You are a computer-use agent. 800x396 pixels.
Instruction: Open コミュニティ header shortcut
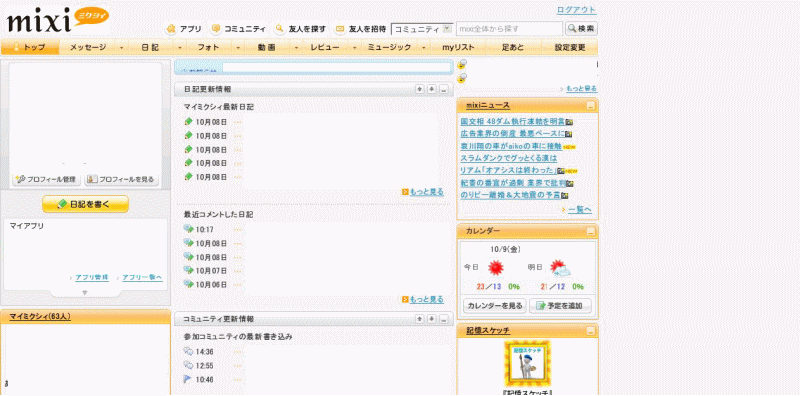click(x=239, y=29)
